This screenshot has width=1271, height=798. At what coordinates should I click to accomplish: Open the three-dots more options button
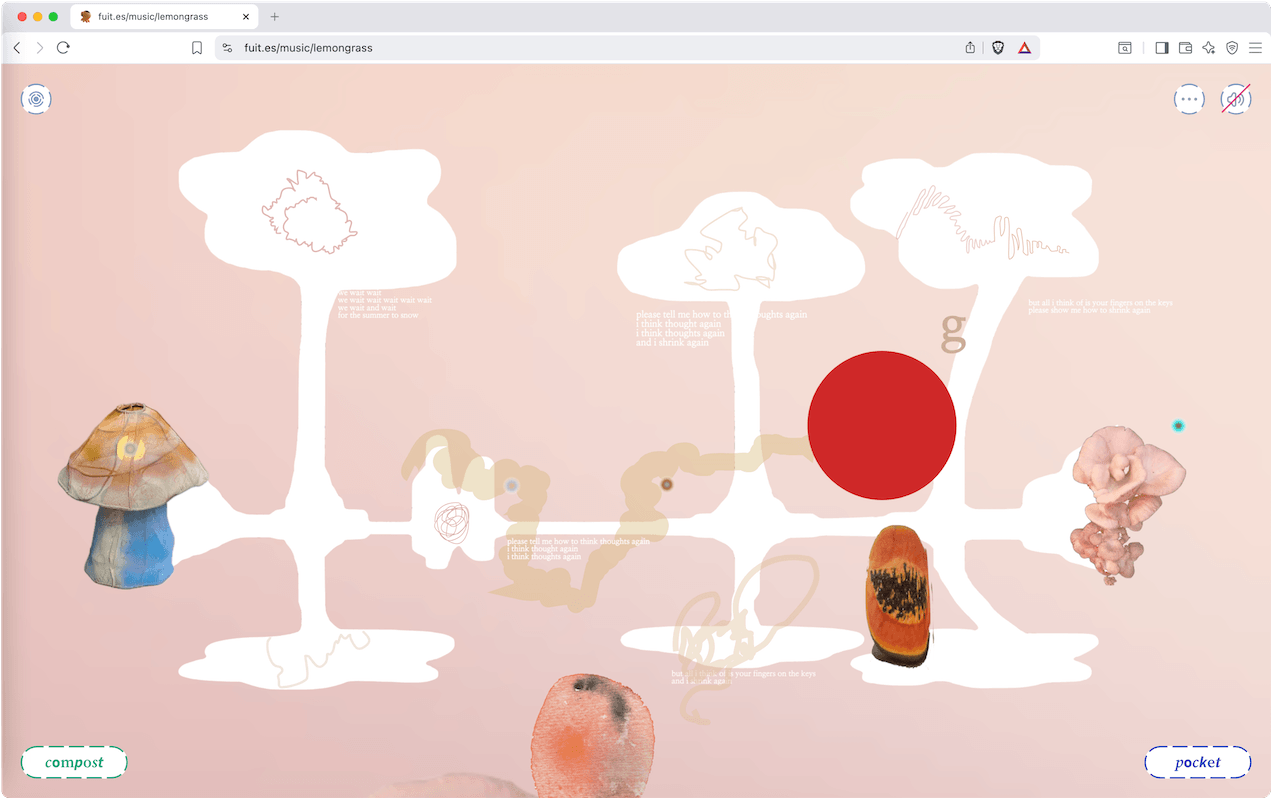[x=1189, y=99]
